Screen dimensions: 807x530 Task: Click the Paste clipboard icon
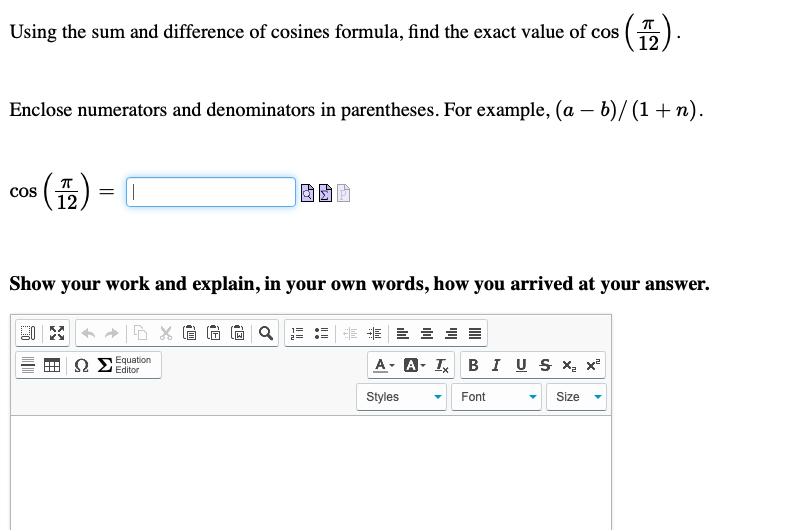pyautogui.click(x=189, y=333)
